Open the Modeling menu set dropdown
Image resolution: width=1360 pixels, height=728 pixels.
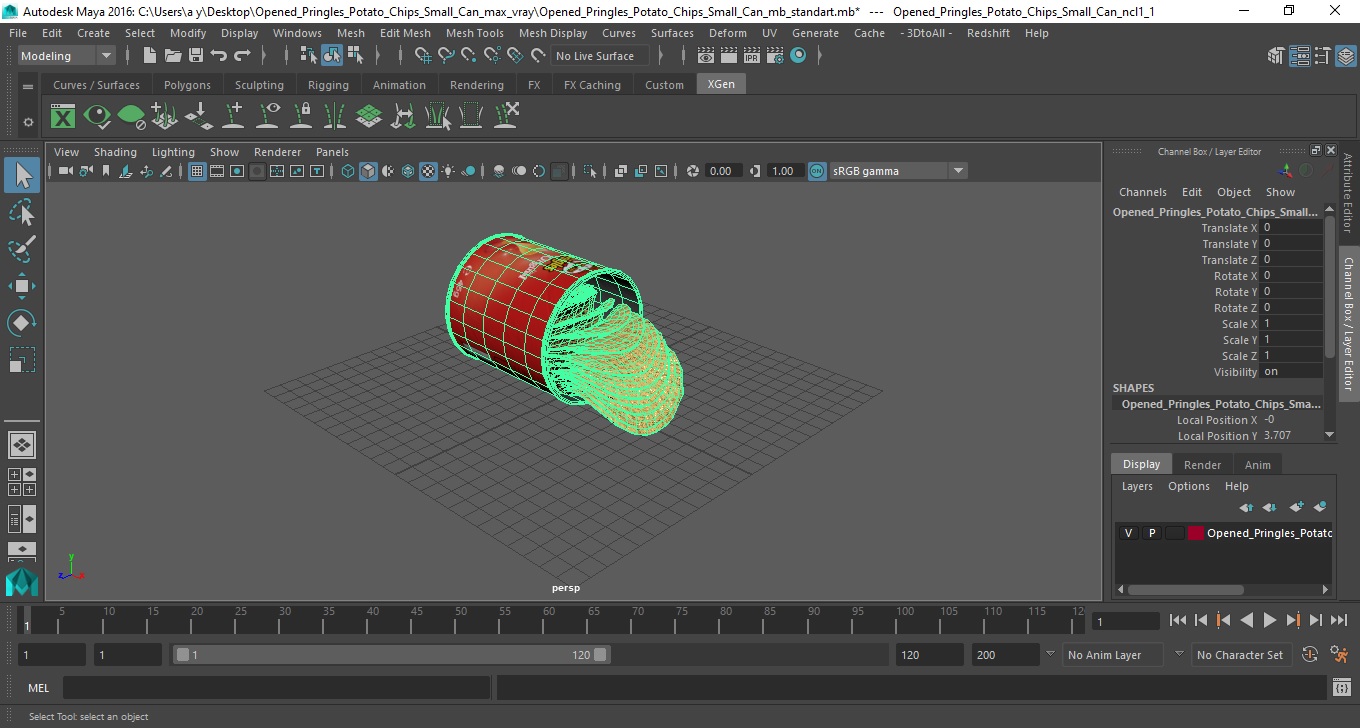[66, 56]
